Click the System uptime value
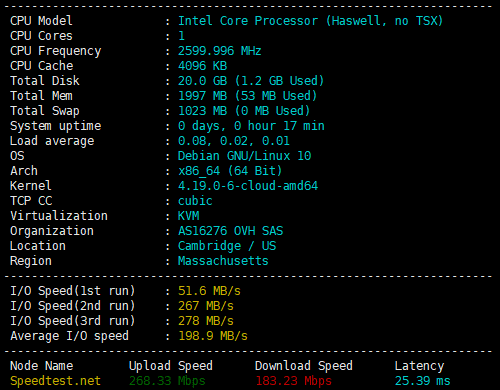Screen dimensions: 500x390 pyautogui.click(x=251, y=126)
